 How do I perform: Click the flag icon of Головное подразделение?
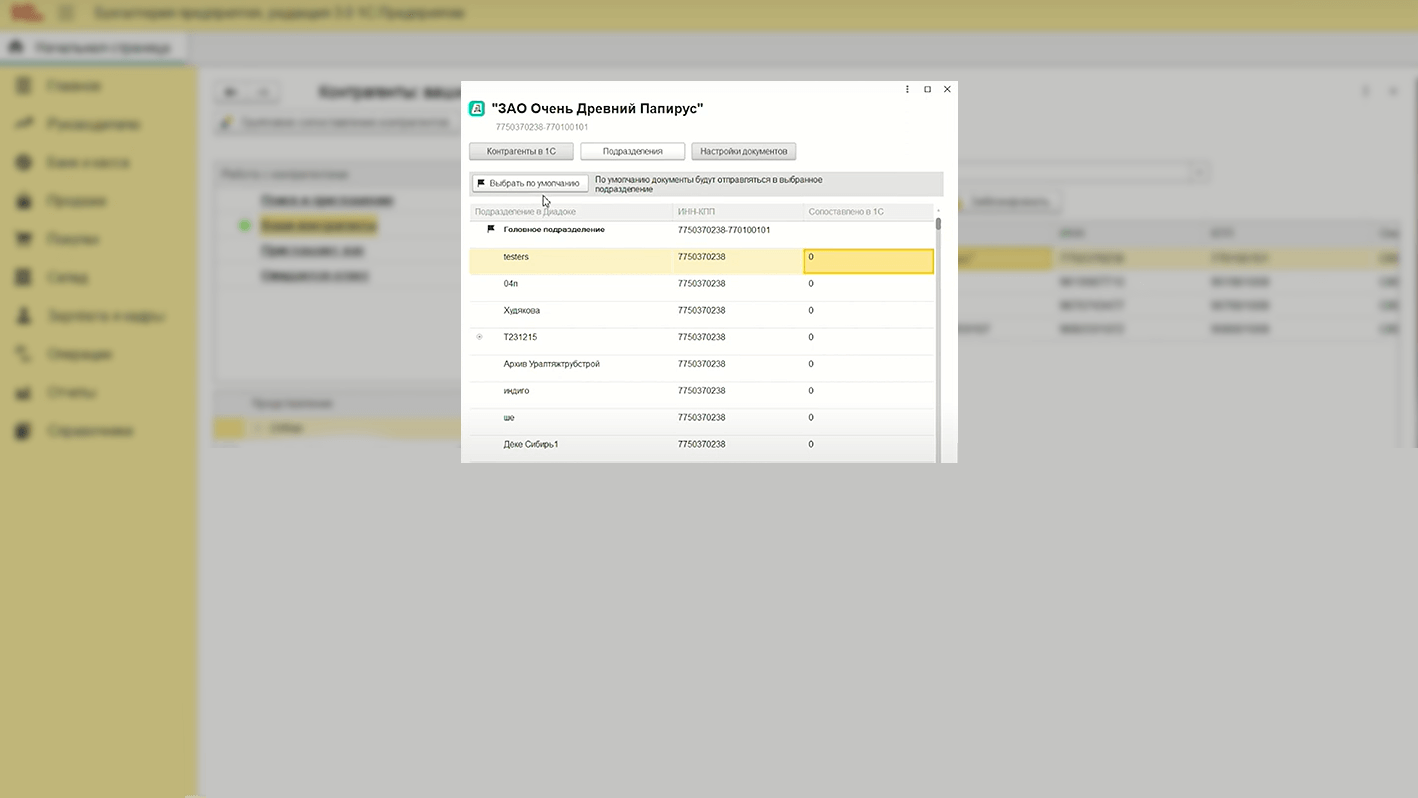tap(491, 230)
